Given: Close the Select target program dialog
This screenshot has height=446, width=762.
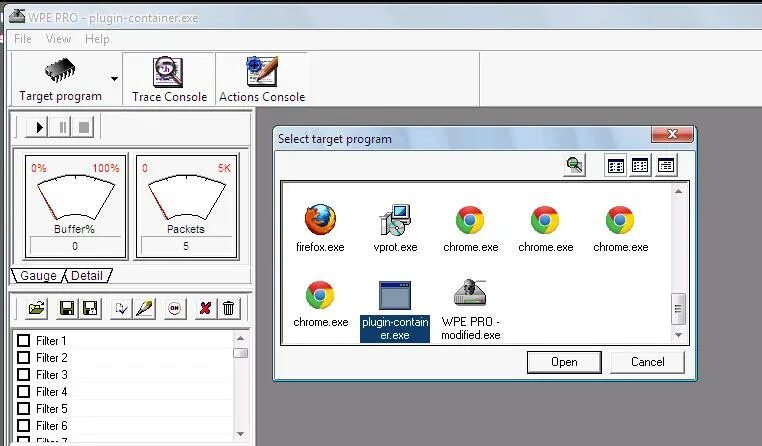Looking at the screenshot, I should (672, 134).
